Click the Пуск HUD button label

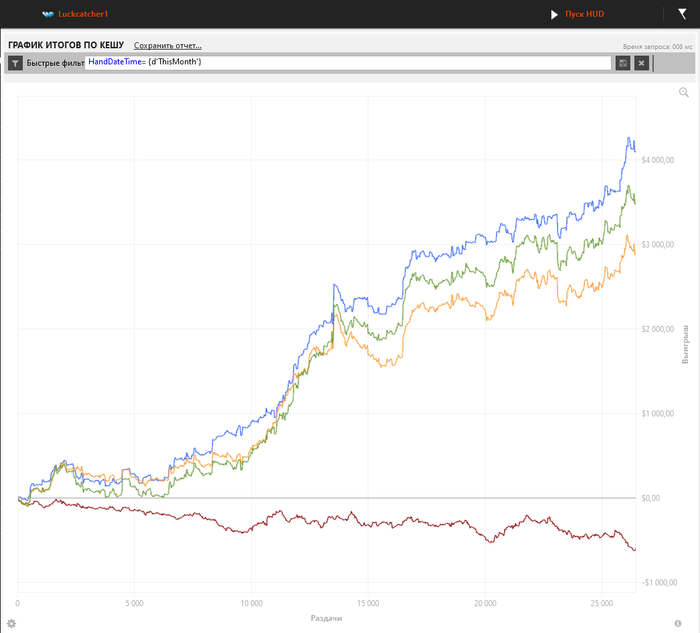pyautogui.click(x=584, y=15)
